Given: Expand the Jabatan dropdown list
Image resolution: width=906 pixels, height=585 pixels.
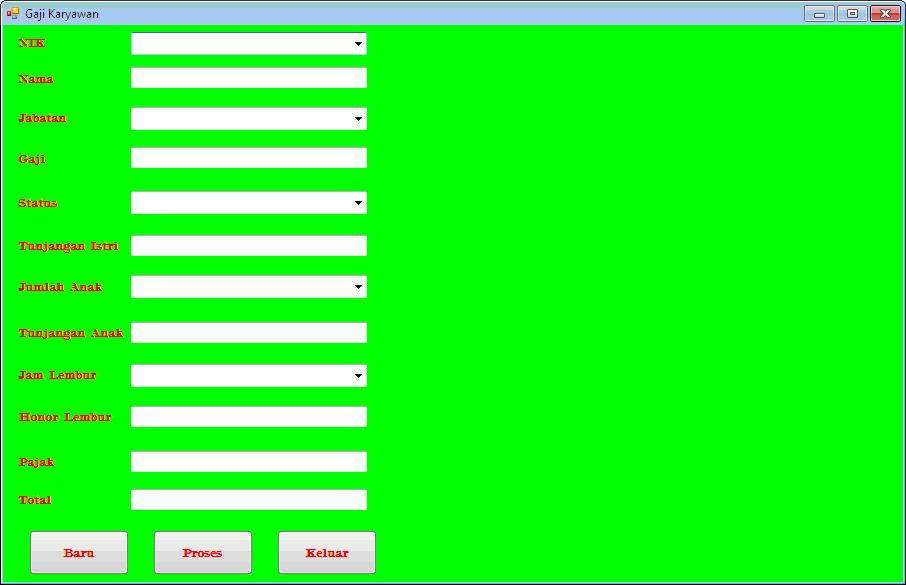Looking at the screenshot, I should pos(248,119).
